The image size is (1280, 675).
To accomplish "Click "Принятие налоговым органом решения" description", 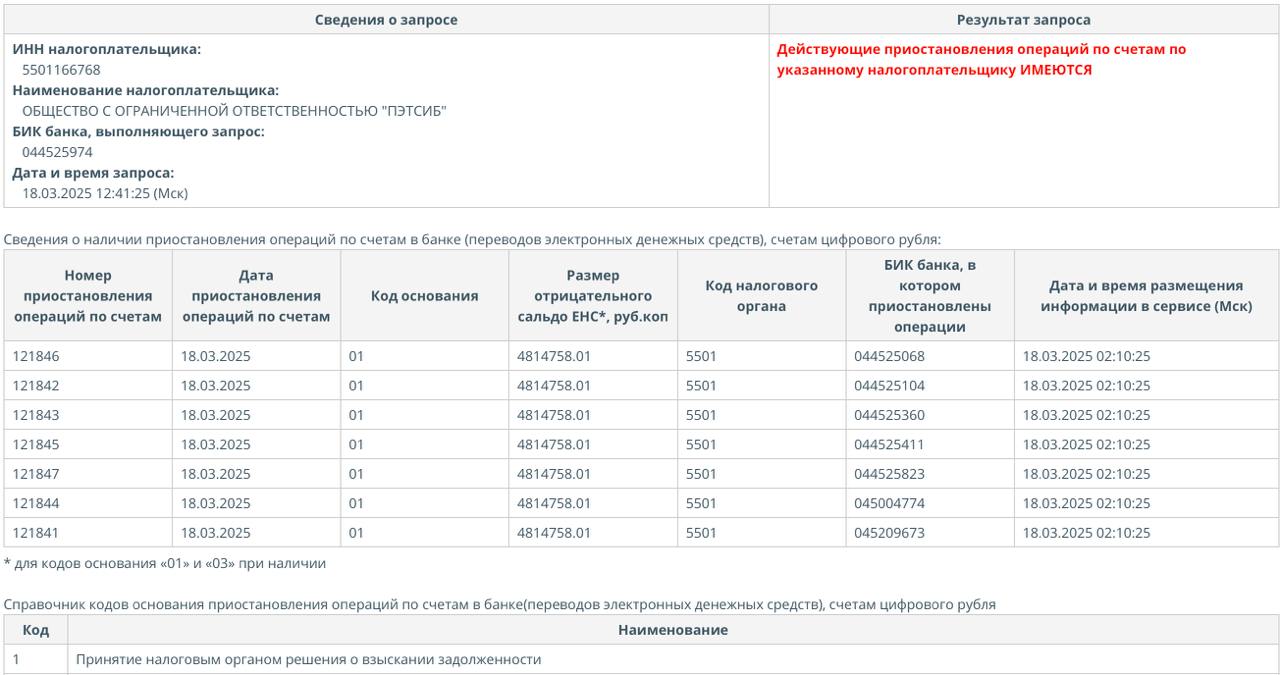I will point(309,660).
